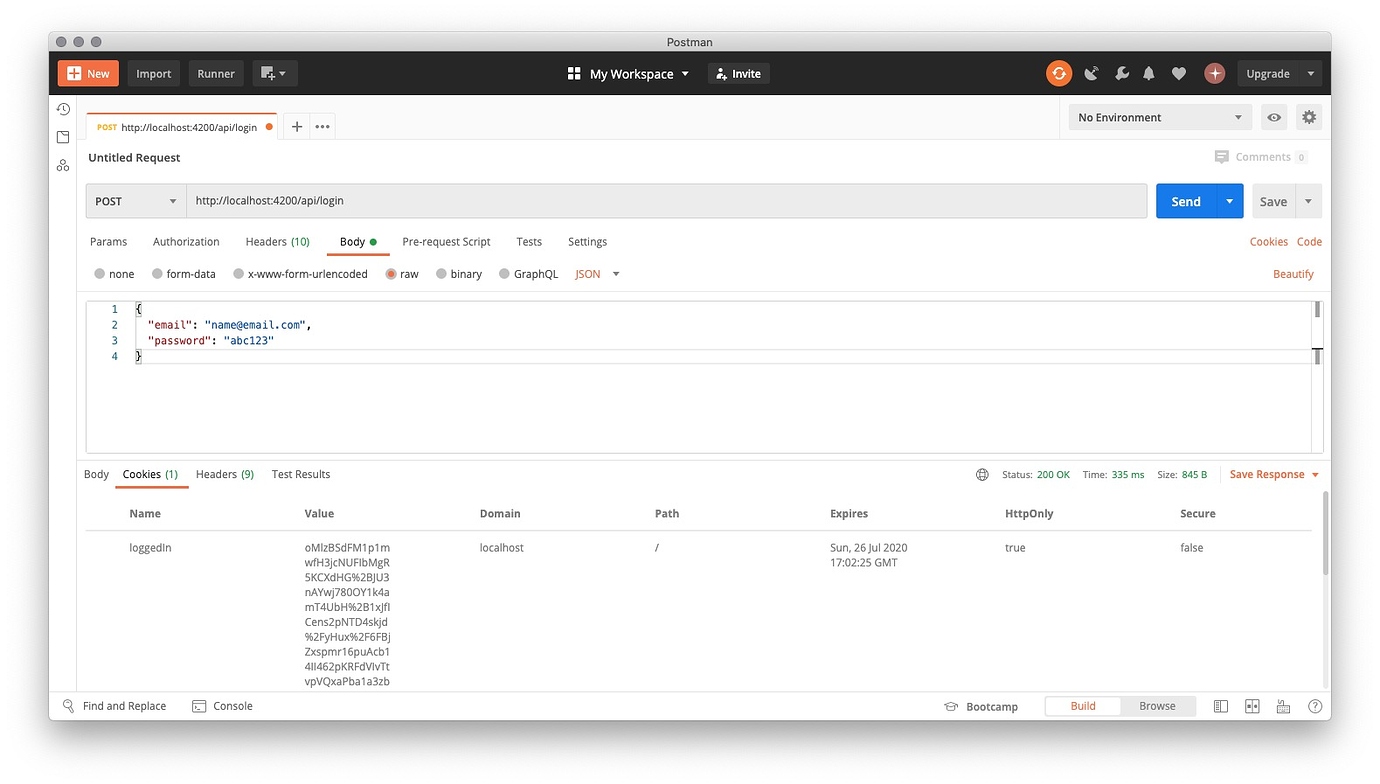Select the x-www-form-urlencoded body type
The image size is (1380, 784).
click(x=300, y=274)
